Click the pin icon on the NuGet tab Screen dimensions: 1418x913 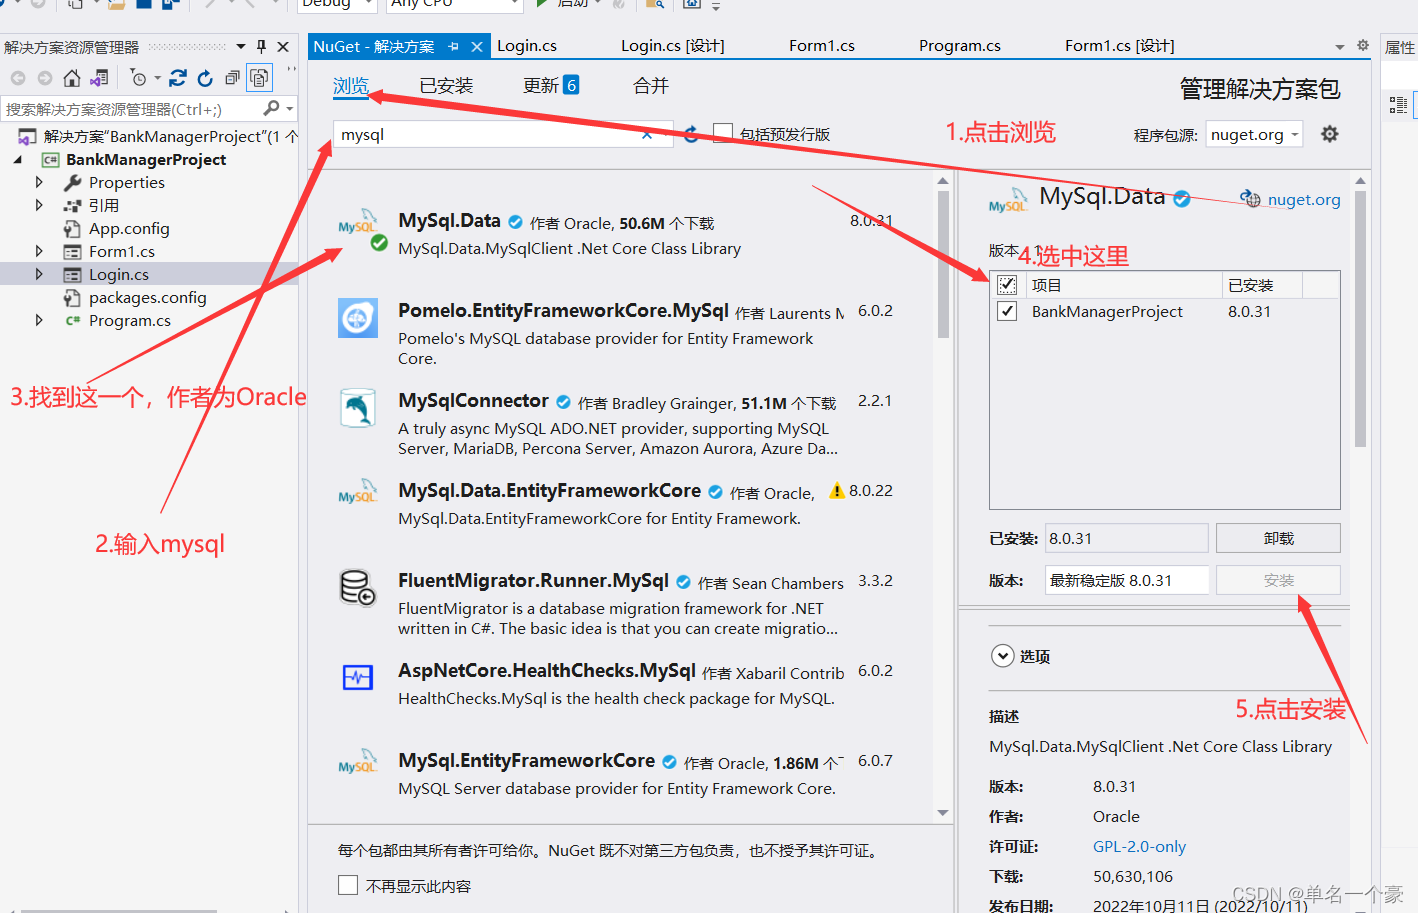[453, 46]
